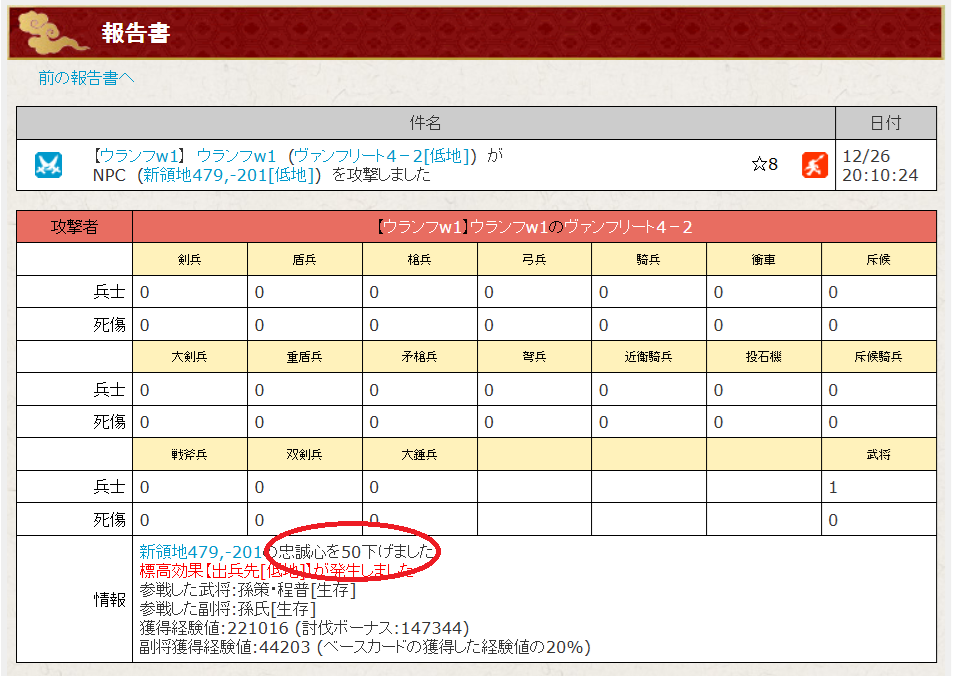This screenshot has width=954, height=676.
Task: Click the ☆8 star rating
Action: pyautogui.click(x=765, y=164)
